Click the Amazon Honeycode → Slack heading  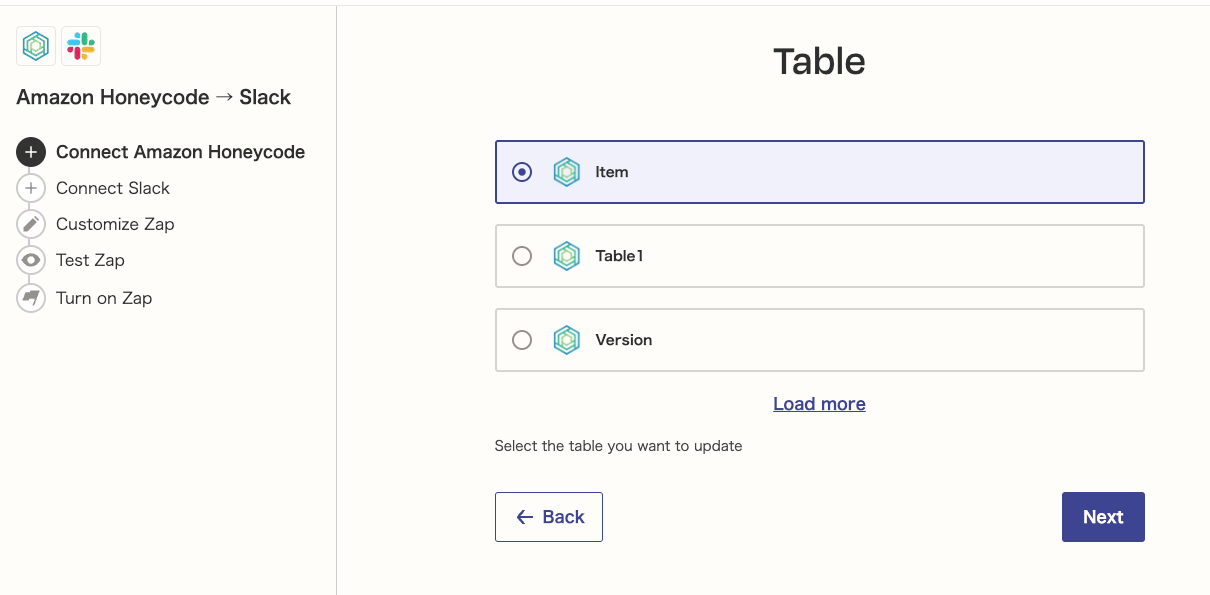coord(153,97)
